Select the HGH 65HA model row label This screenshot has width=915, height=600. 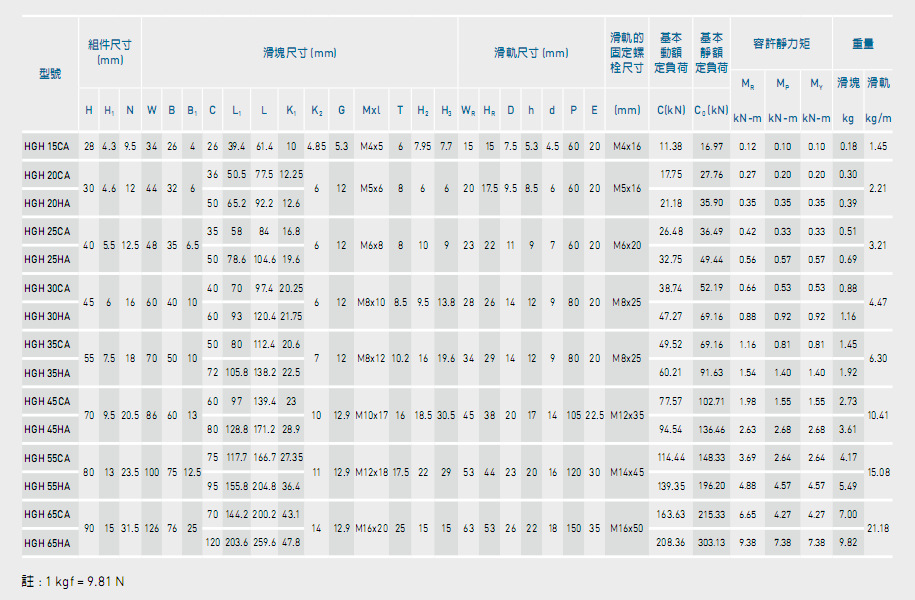(47, 543)
